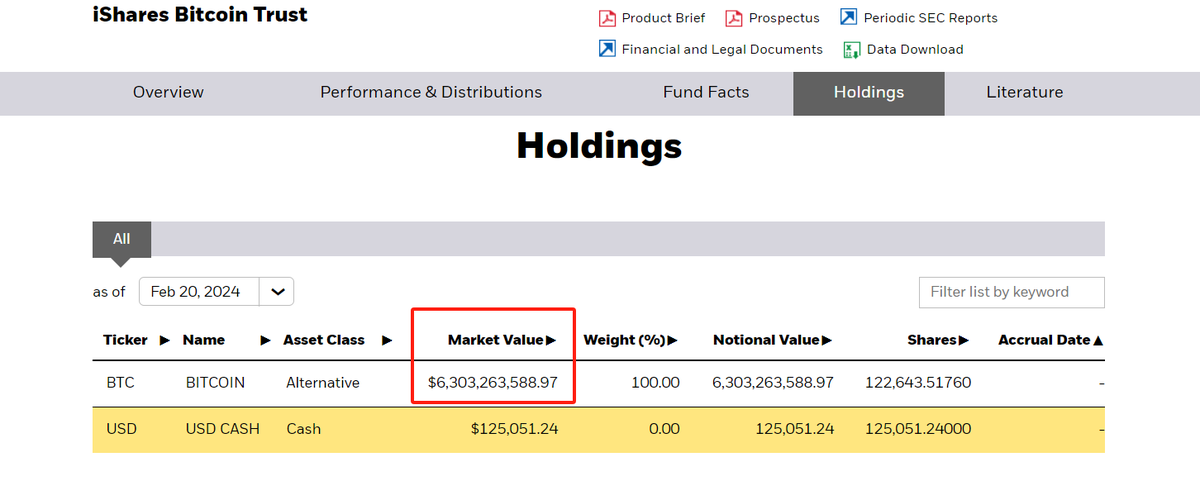Click notional value 125,051.24
This screenshot has height=481, width=1200.
[793, 429]
